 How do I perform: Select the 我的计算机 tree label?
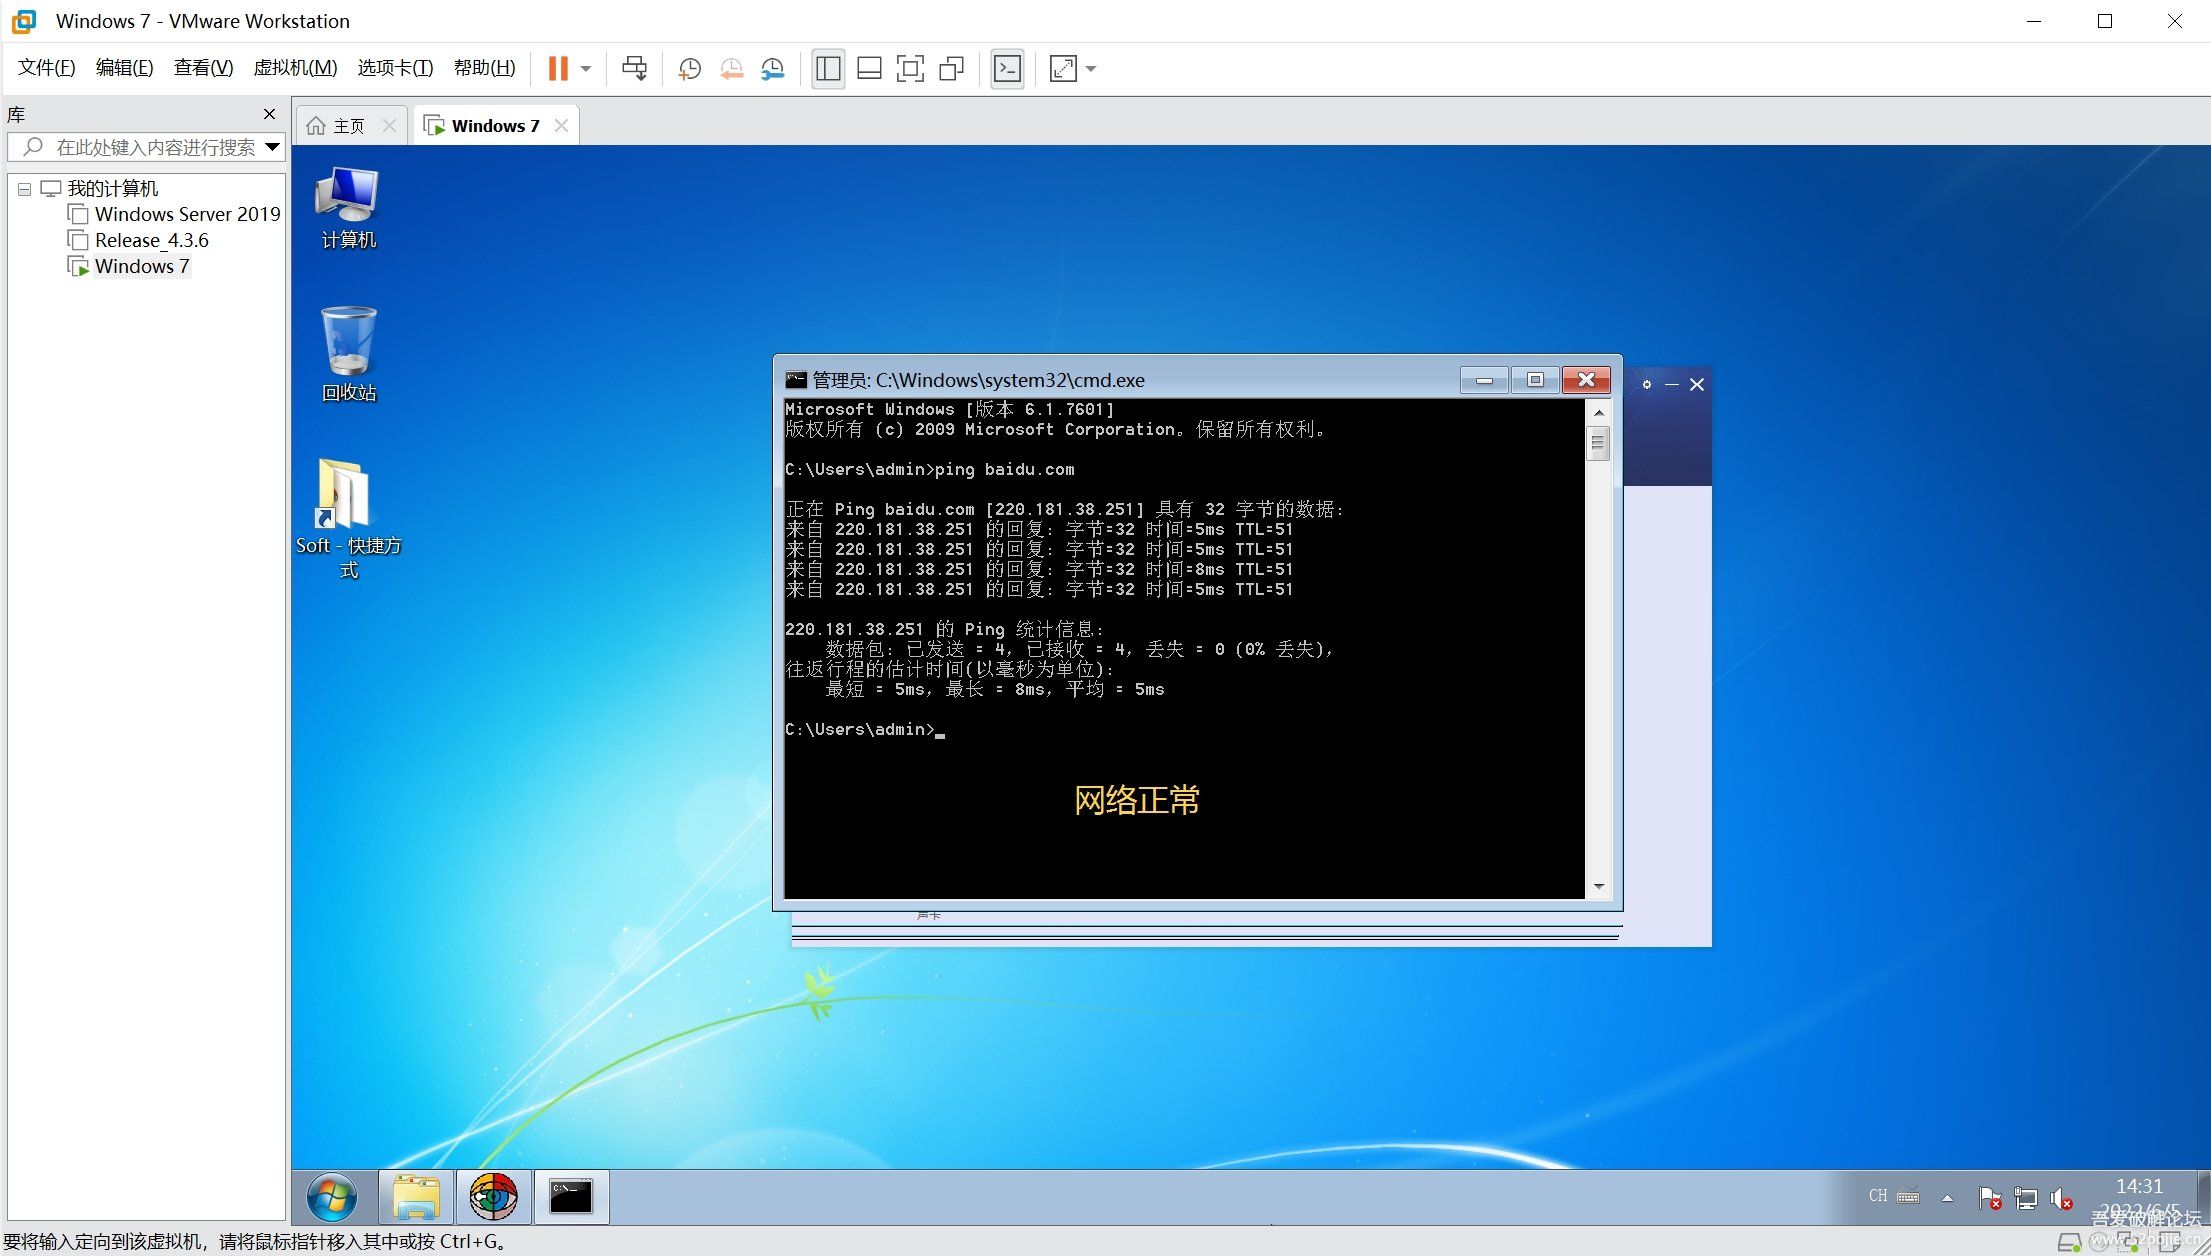pyautogui.click(x=112, y=188)
